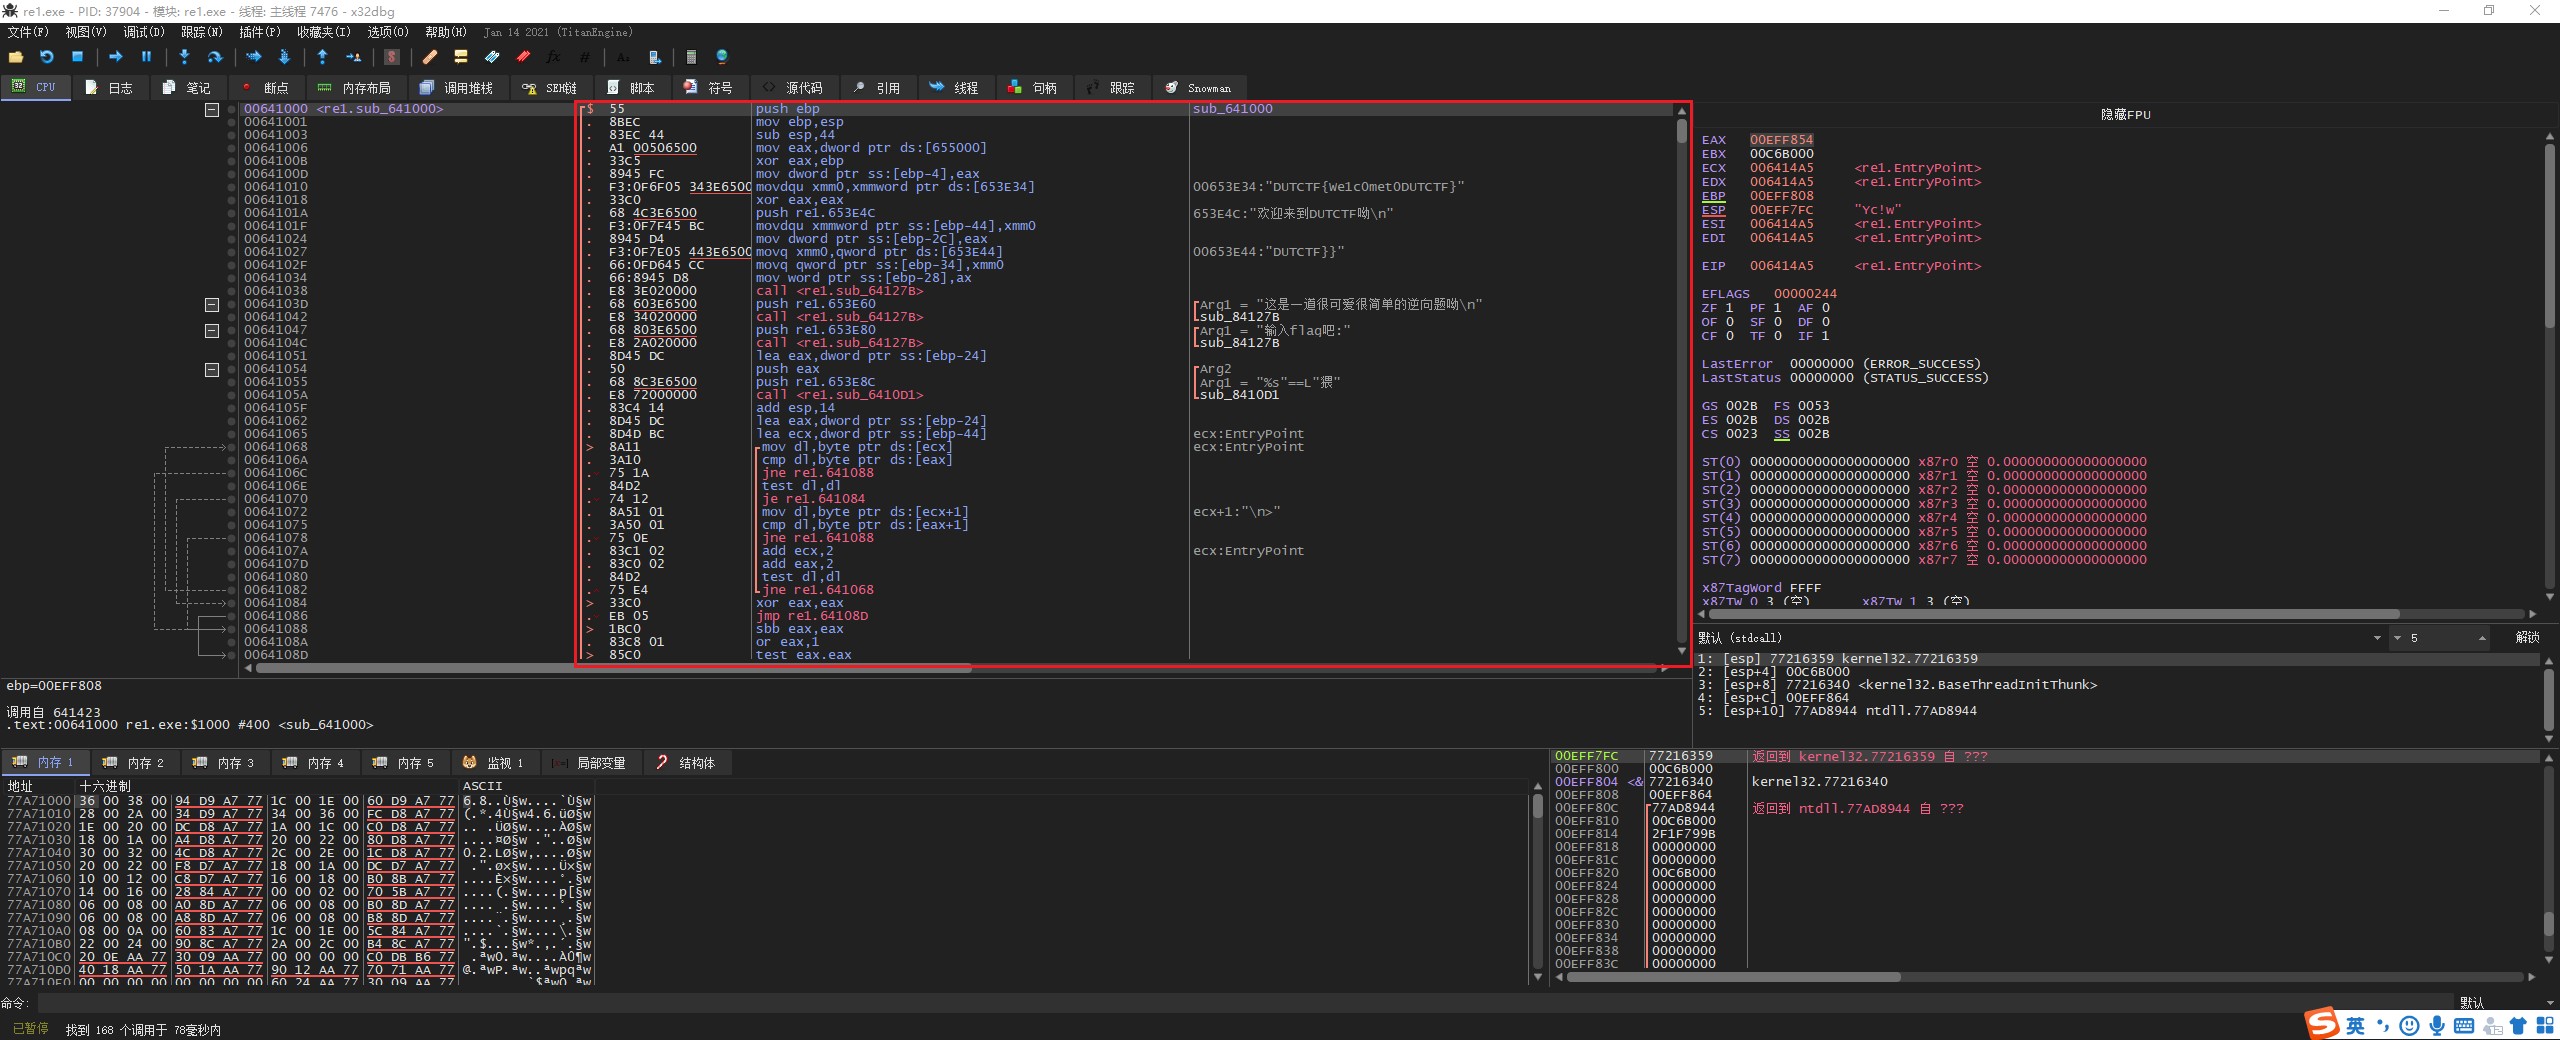
Task: Collapse the function block at 00641000
Action: [212, 110]
